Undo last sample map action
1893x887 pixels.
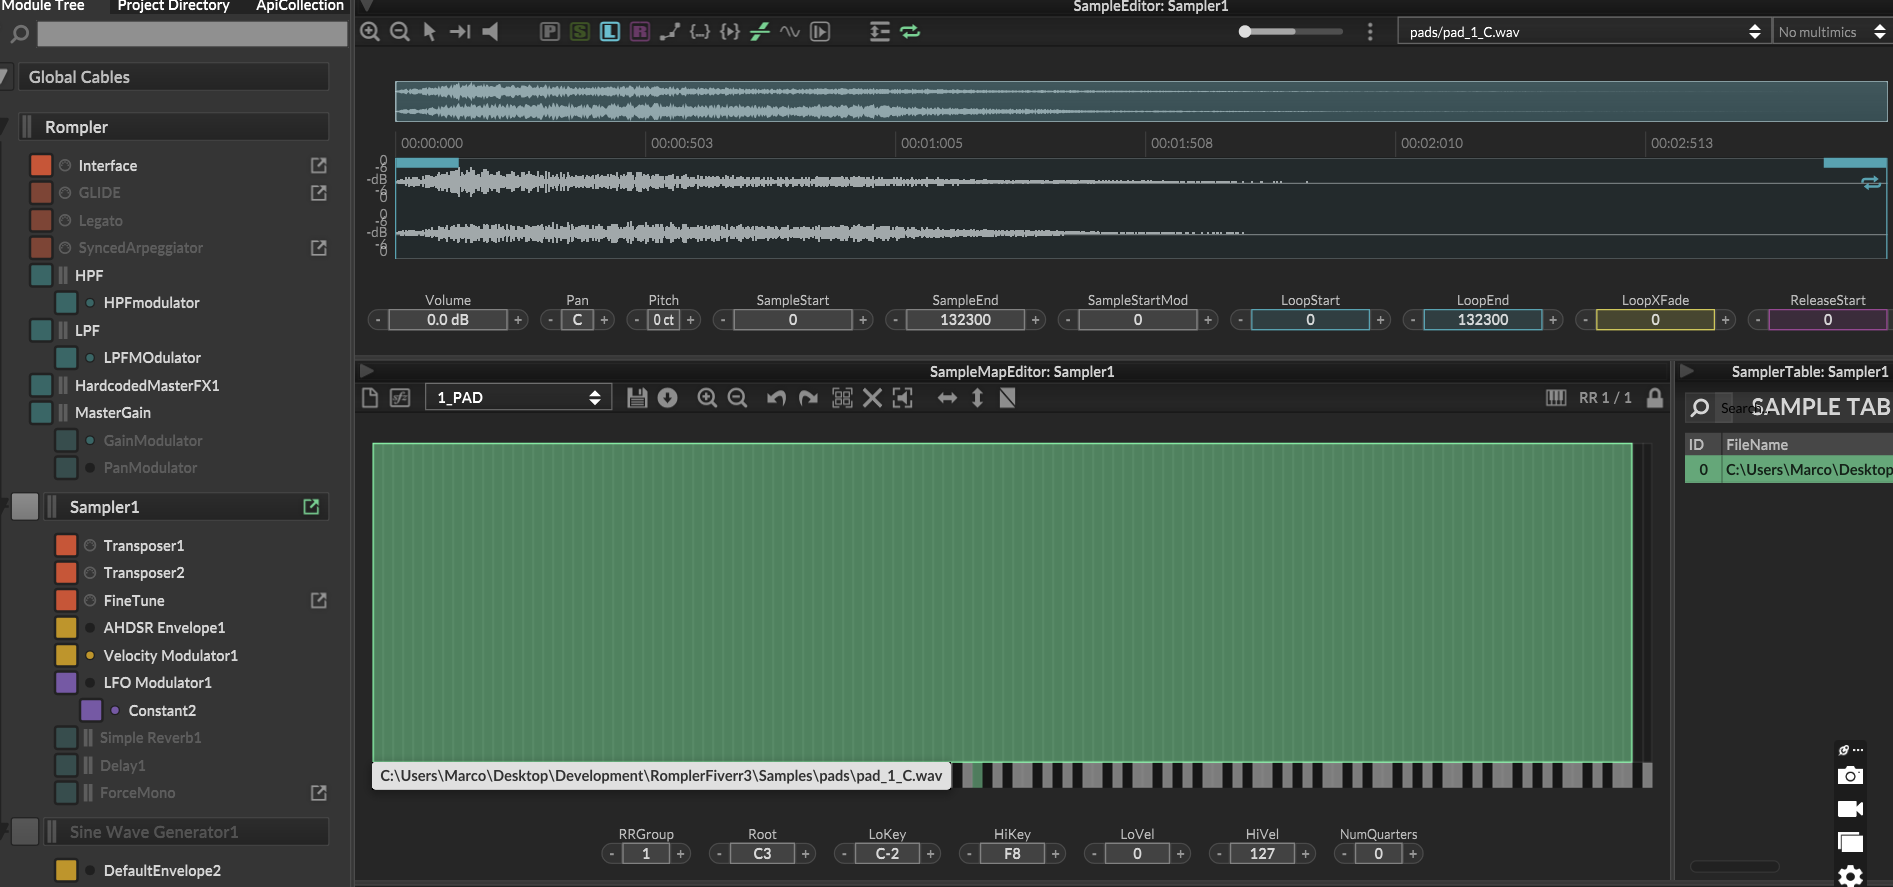click(776, 398)
